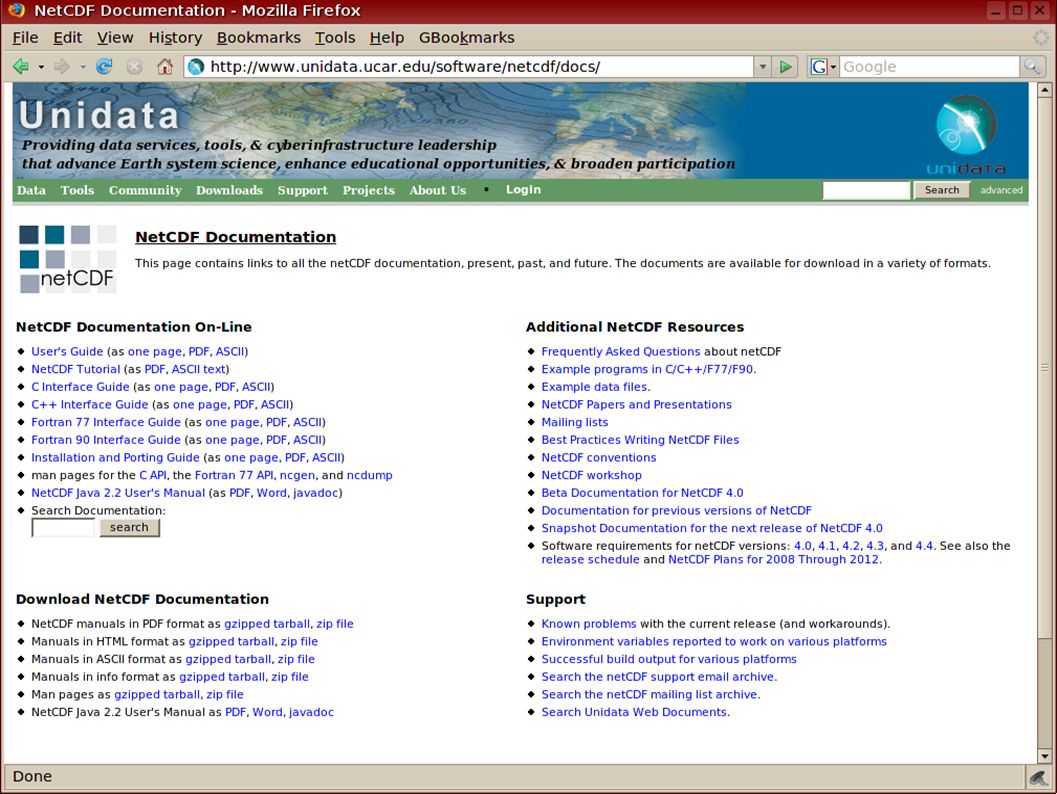The image size is (1057, 794).
Task: Click the vertical scrollbar thumb
Action: (x=1044, y=367)
